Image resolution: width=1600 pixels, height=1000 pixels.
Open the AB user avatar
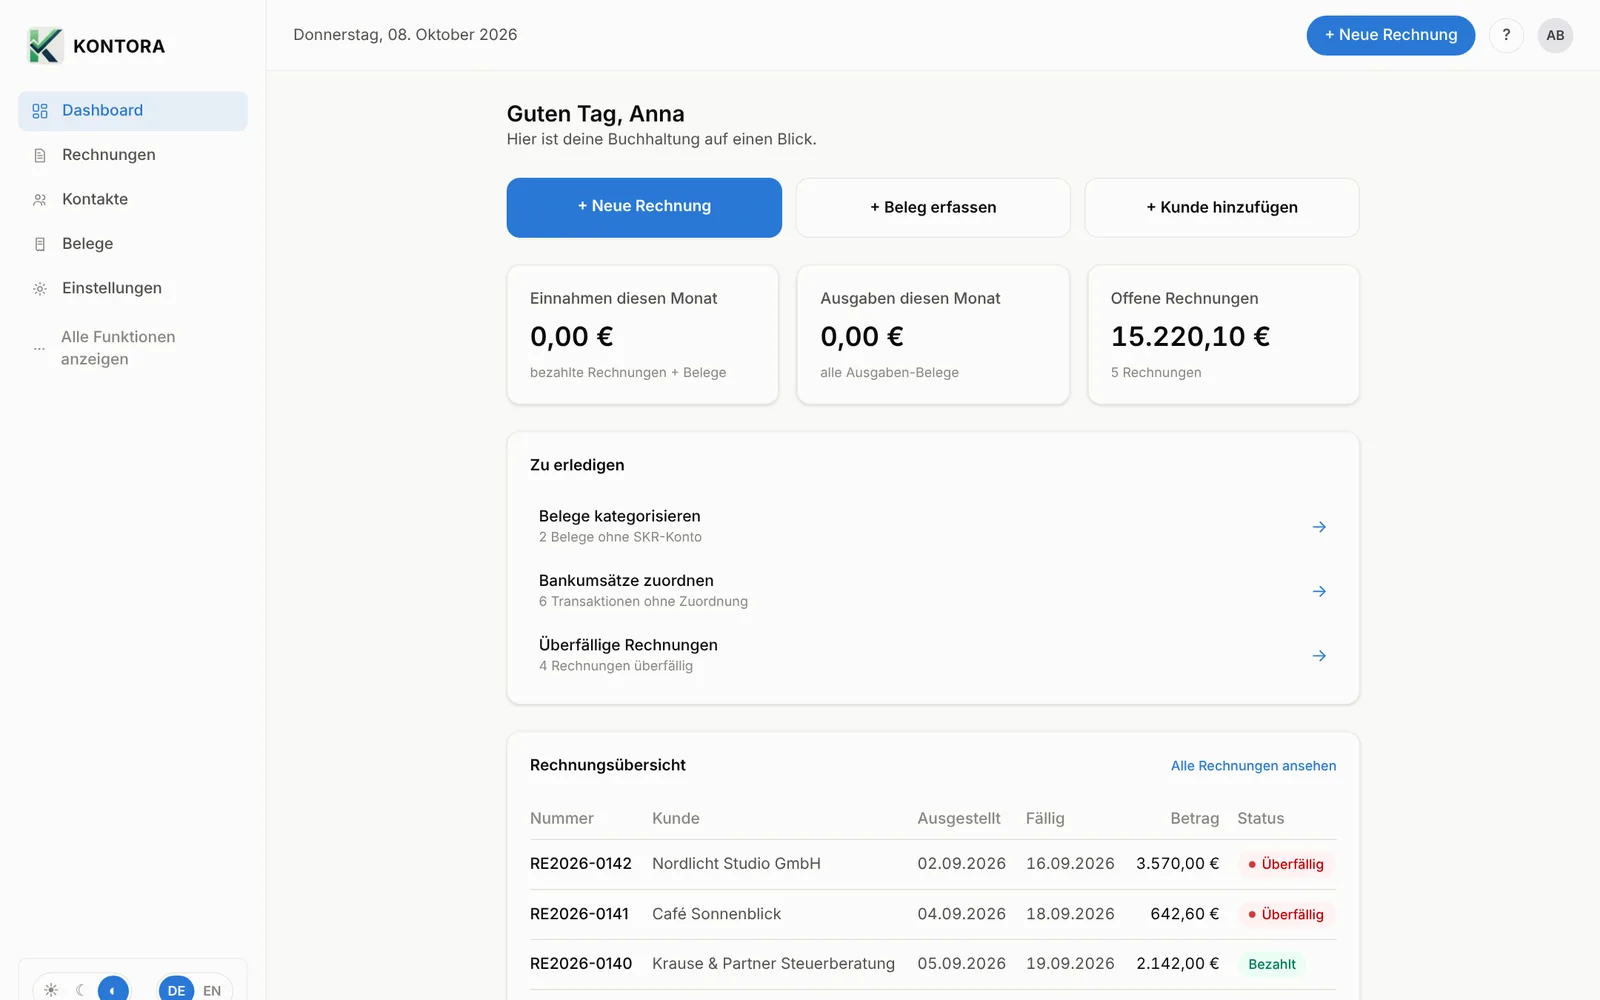(x=1555, y=35)
